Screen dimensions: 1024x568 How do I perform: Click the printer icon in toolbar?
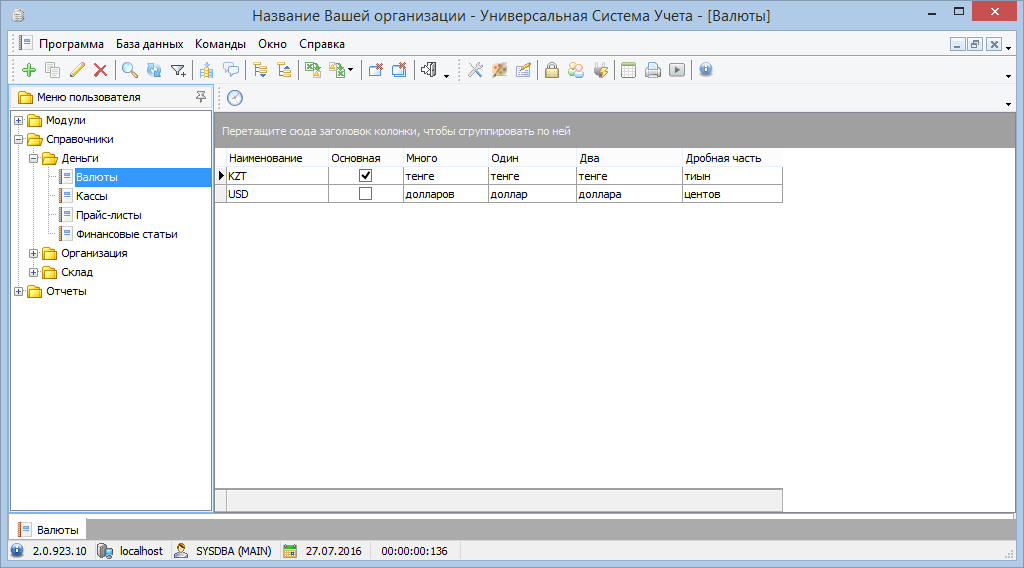[653, 70]
